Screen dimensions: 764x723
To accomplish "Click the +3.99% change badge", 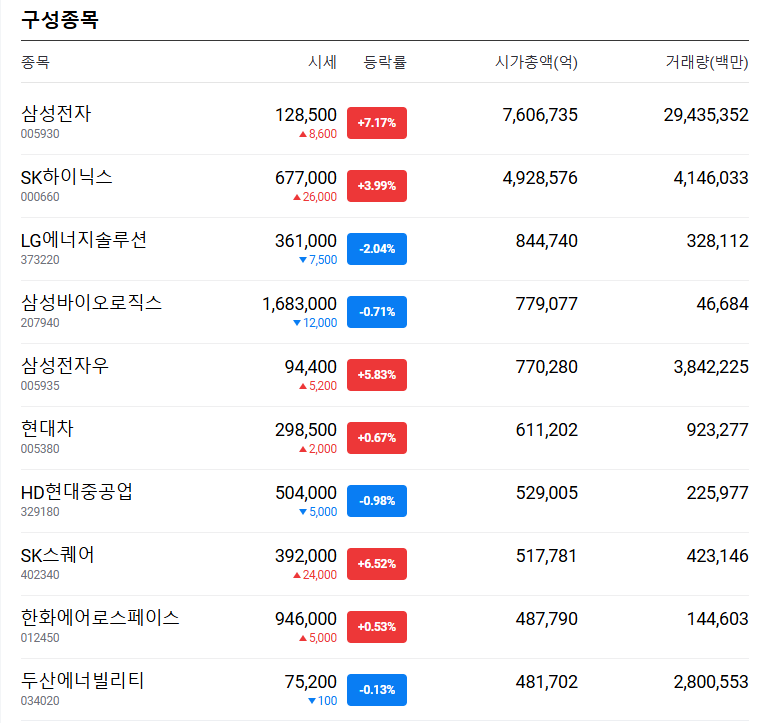I will tap(377, 186).
